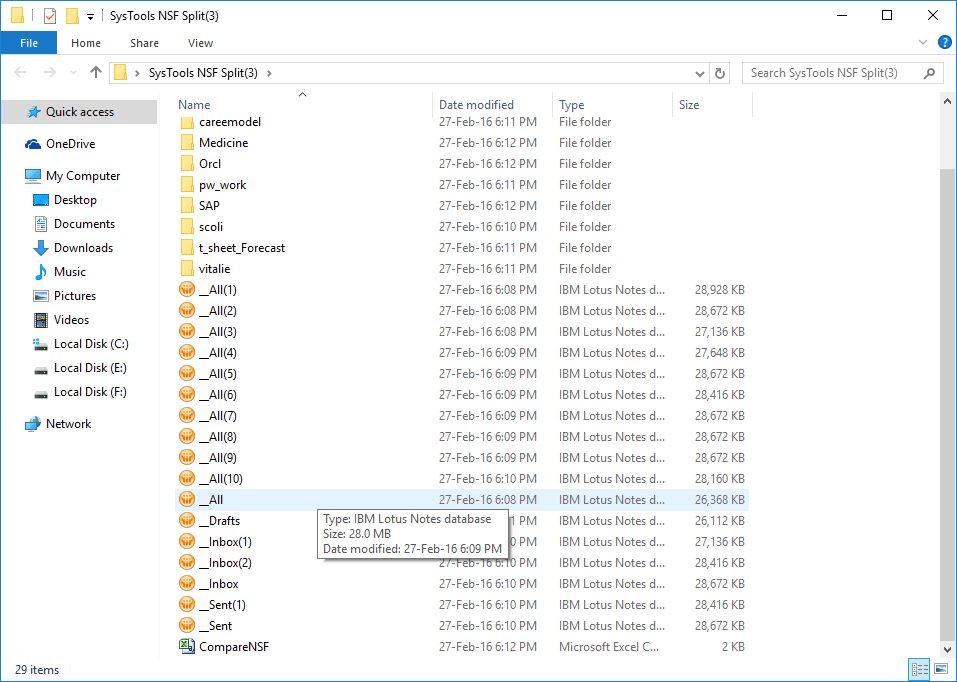The width and height of the screenshot is (957, 682).
Task: Click the folder icon of Medicine
Action: pyautogui.click(x=187, y=143)
